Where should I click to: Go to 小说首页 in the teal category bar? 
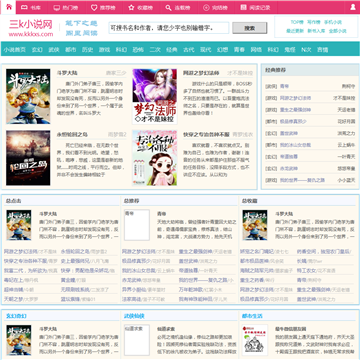[x=15, y=50]
